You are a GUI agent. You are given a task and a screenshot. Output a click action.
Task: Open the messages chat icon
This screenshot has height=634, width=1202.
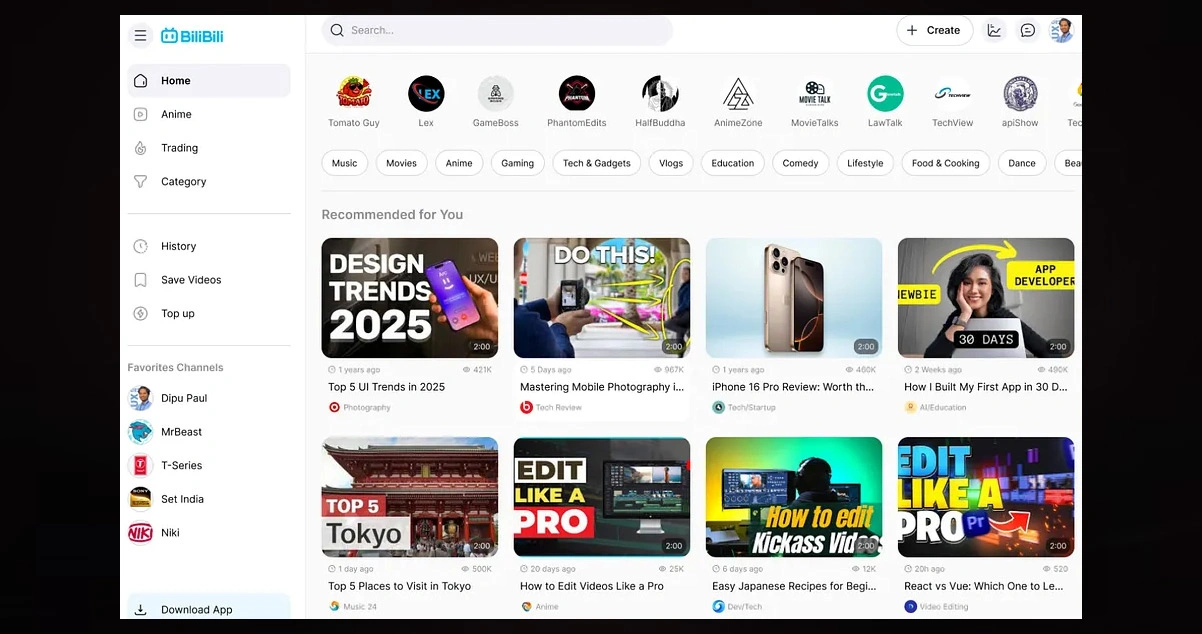(1027, 31)
